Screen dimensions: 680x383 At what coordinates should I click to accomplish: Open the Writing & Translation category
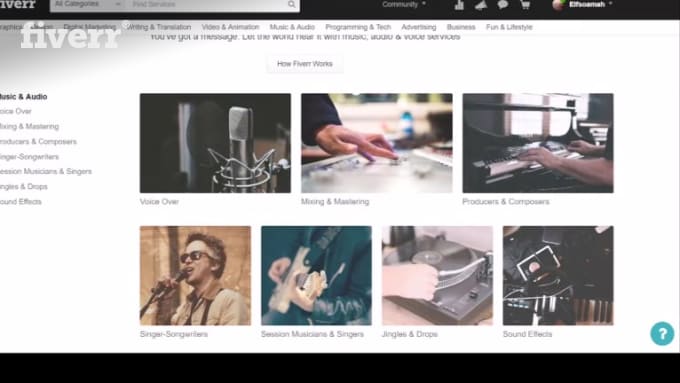pyautogui.click(x=159, y=27)
